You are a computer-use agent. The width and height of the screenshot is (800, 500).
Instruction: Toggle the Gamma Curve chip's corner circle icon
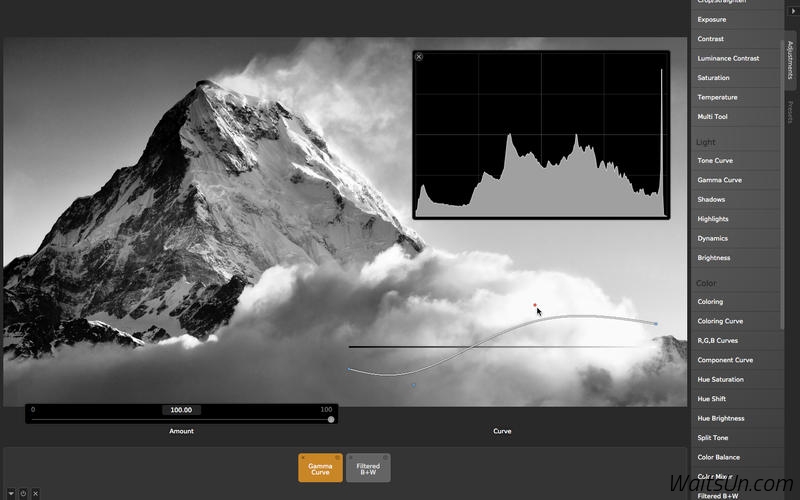pos(338,458)
